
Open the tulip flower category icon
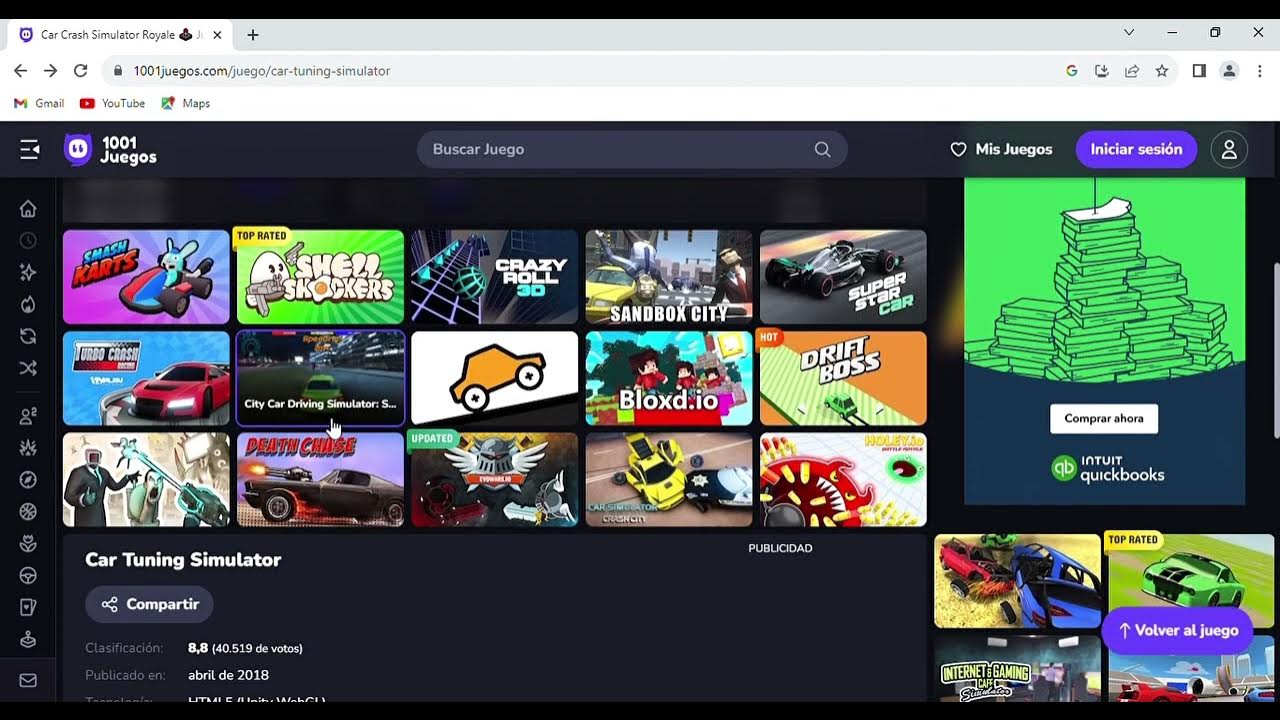[x=28, y=544]
